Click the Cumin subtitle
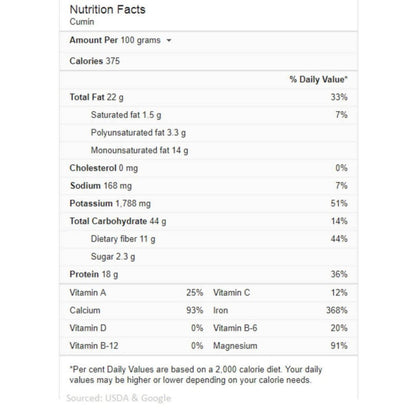Viewport: 416px width, 416px height. (x=82, y=22)
